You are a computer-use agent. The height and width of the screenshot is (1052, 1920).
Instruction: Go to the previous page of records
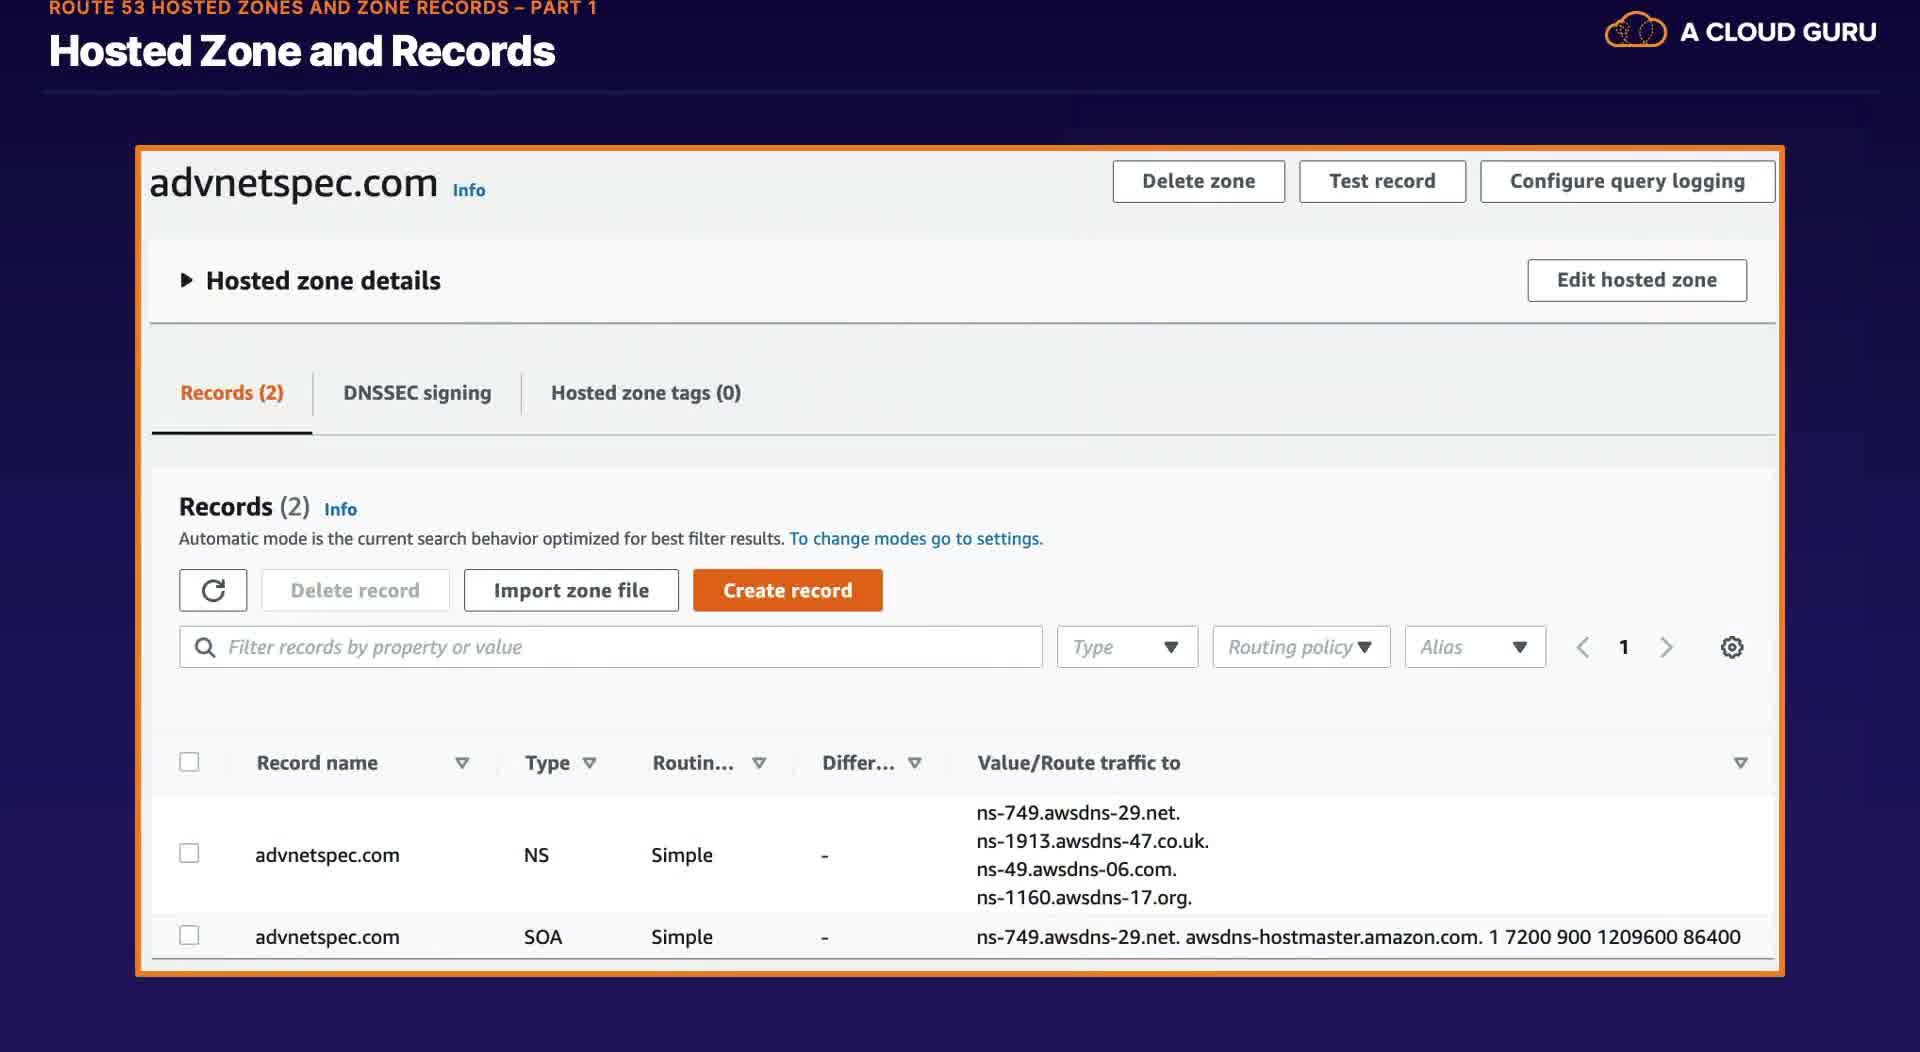(1583, 647)
